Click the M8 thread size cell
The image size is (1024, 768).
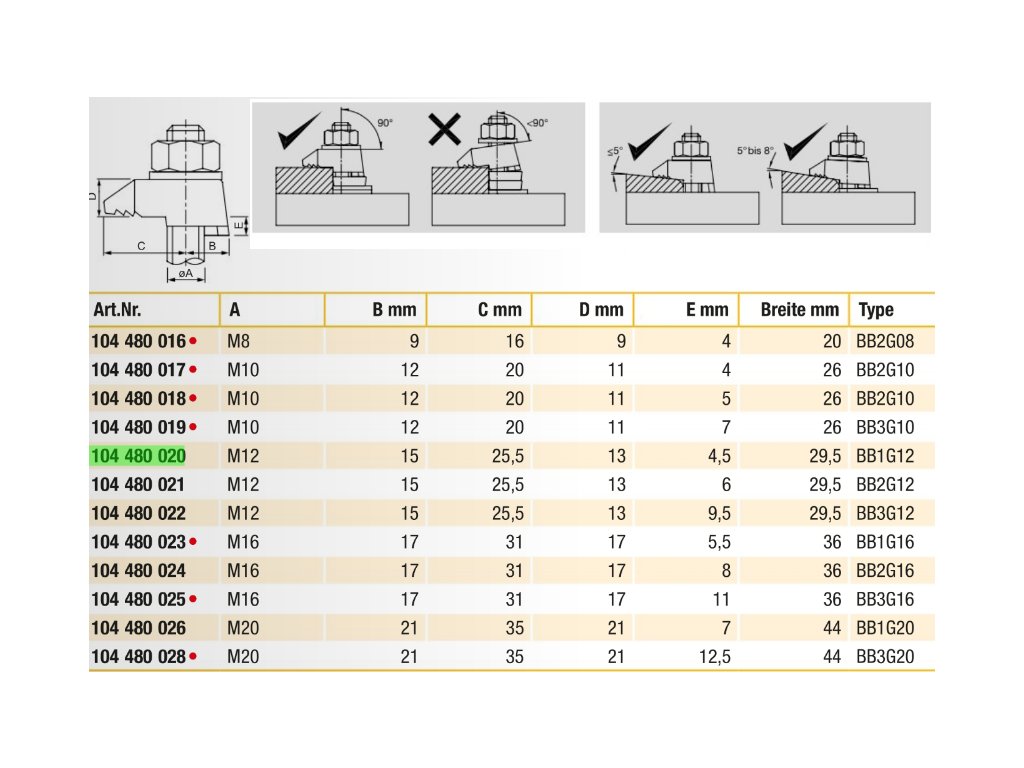[x=238, y=341]
